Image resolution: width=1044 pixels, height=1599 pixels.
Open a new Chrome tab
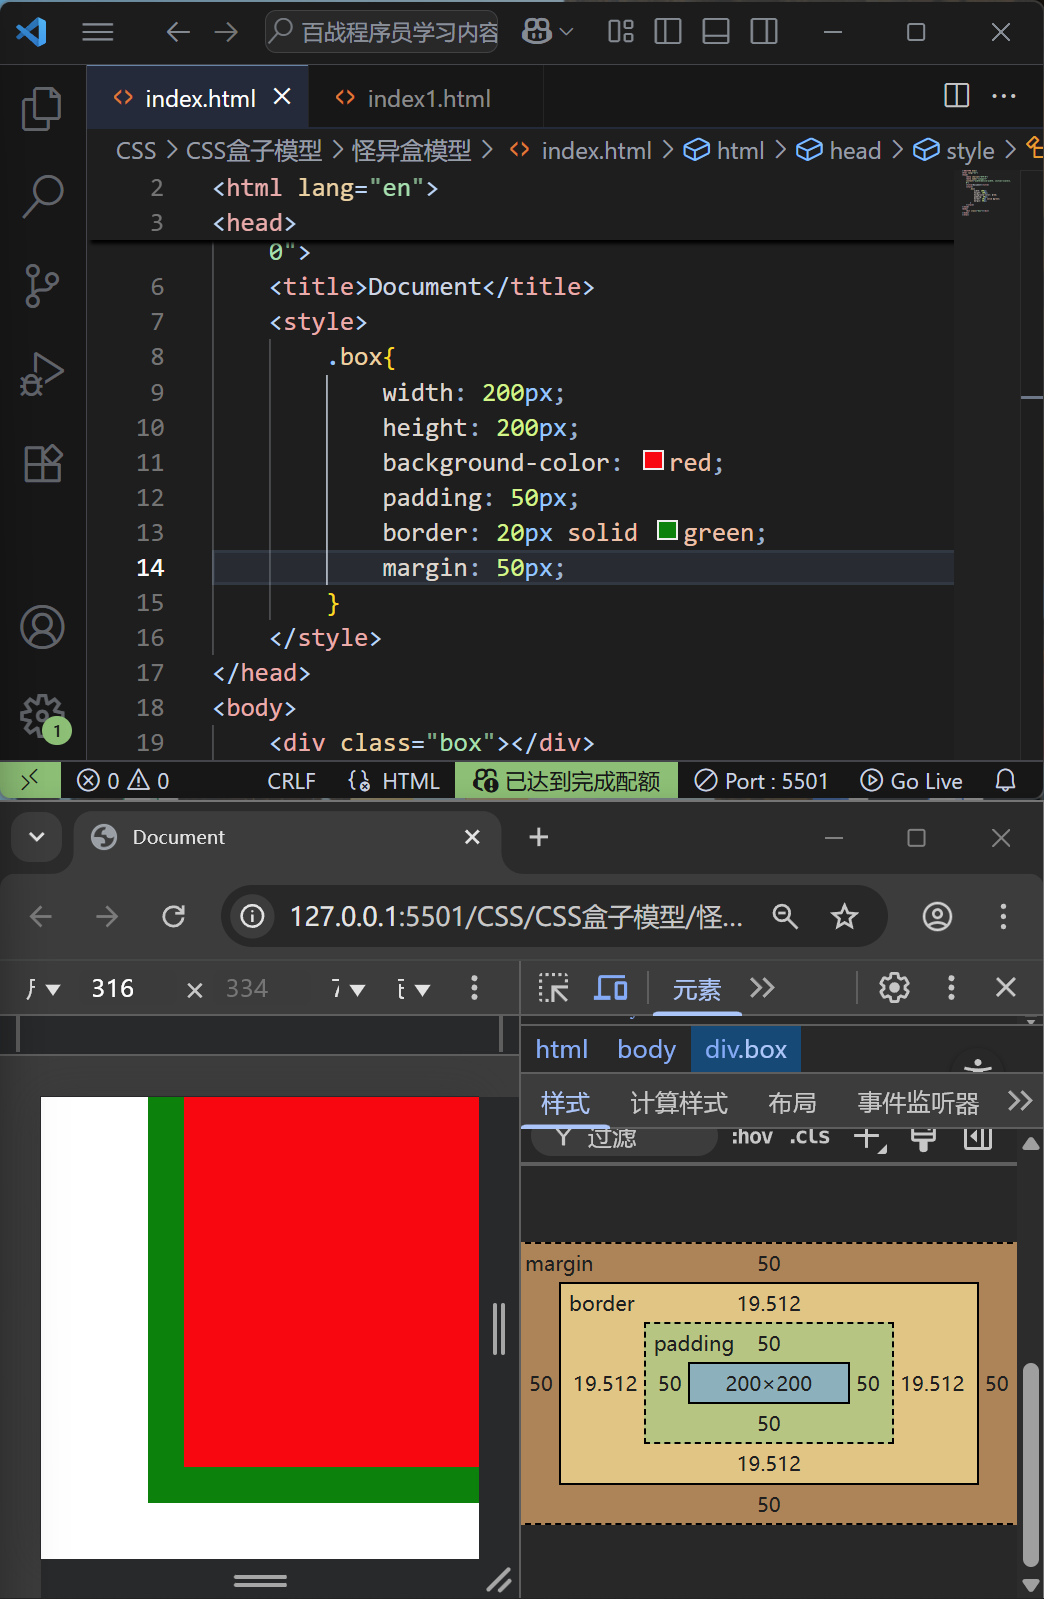pyautogui.click(x=539, y=837)
